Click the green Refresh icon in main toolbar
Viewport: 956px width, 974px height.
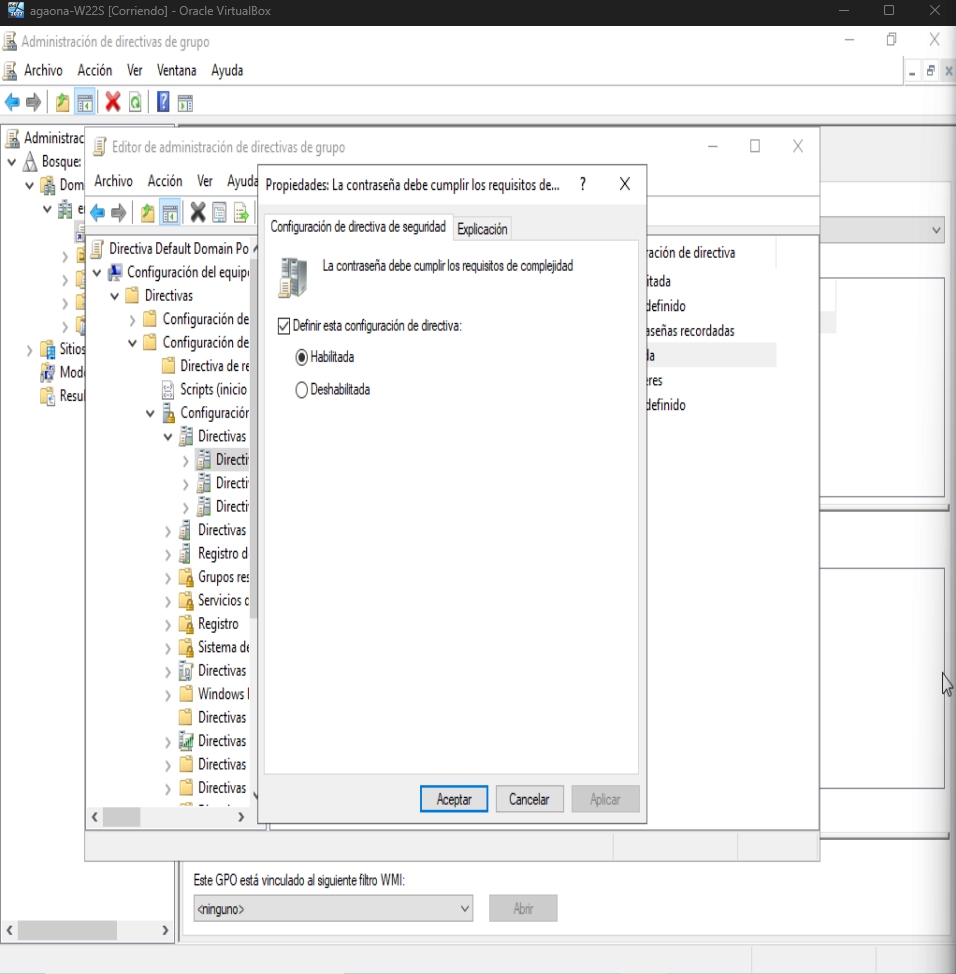click(135, 102)
